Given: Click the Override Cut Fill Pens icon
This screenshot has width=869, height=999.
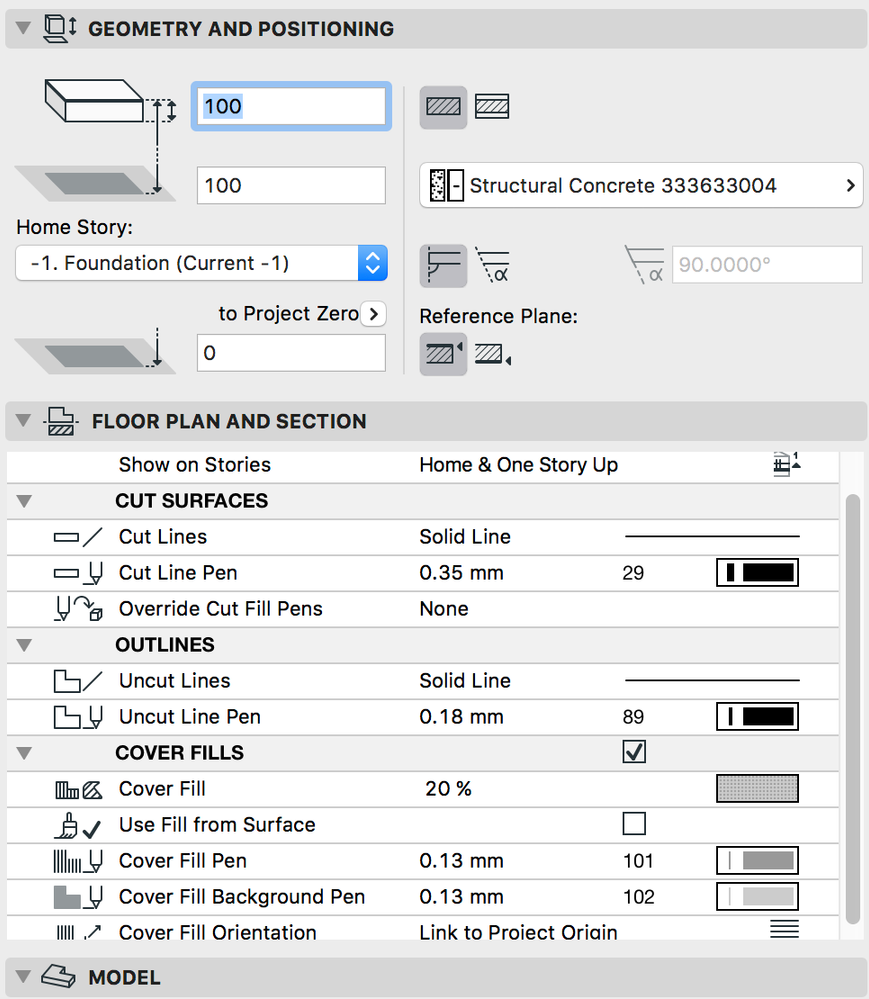Looking at the screenshot, I should pyautogui.click(x=78, y=608).
